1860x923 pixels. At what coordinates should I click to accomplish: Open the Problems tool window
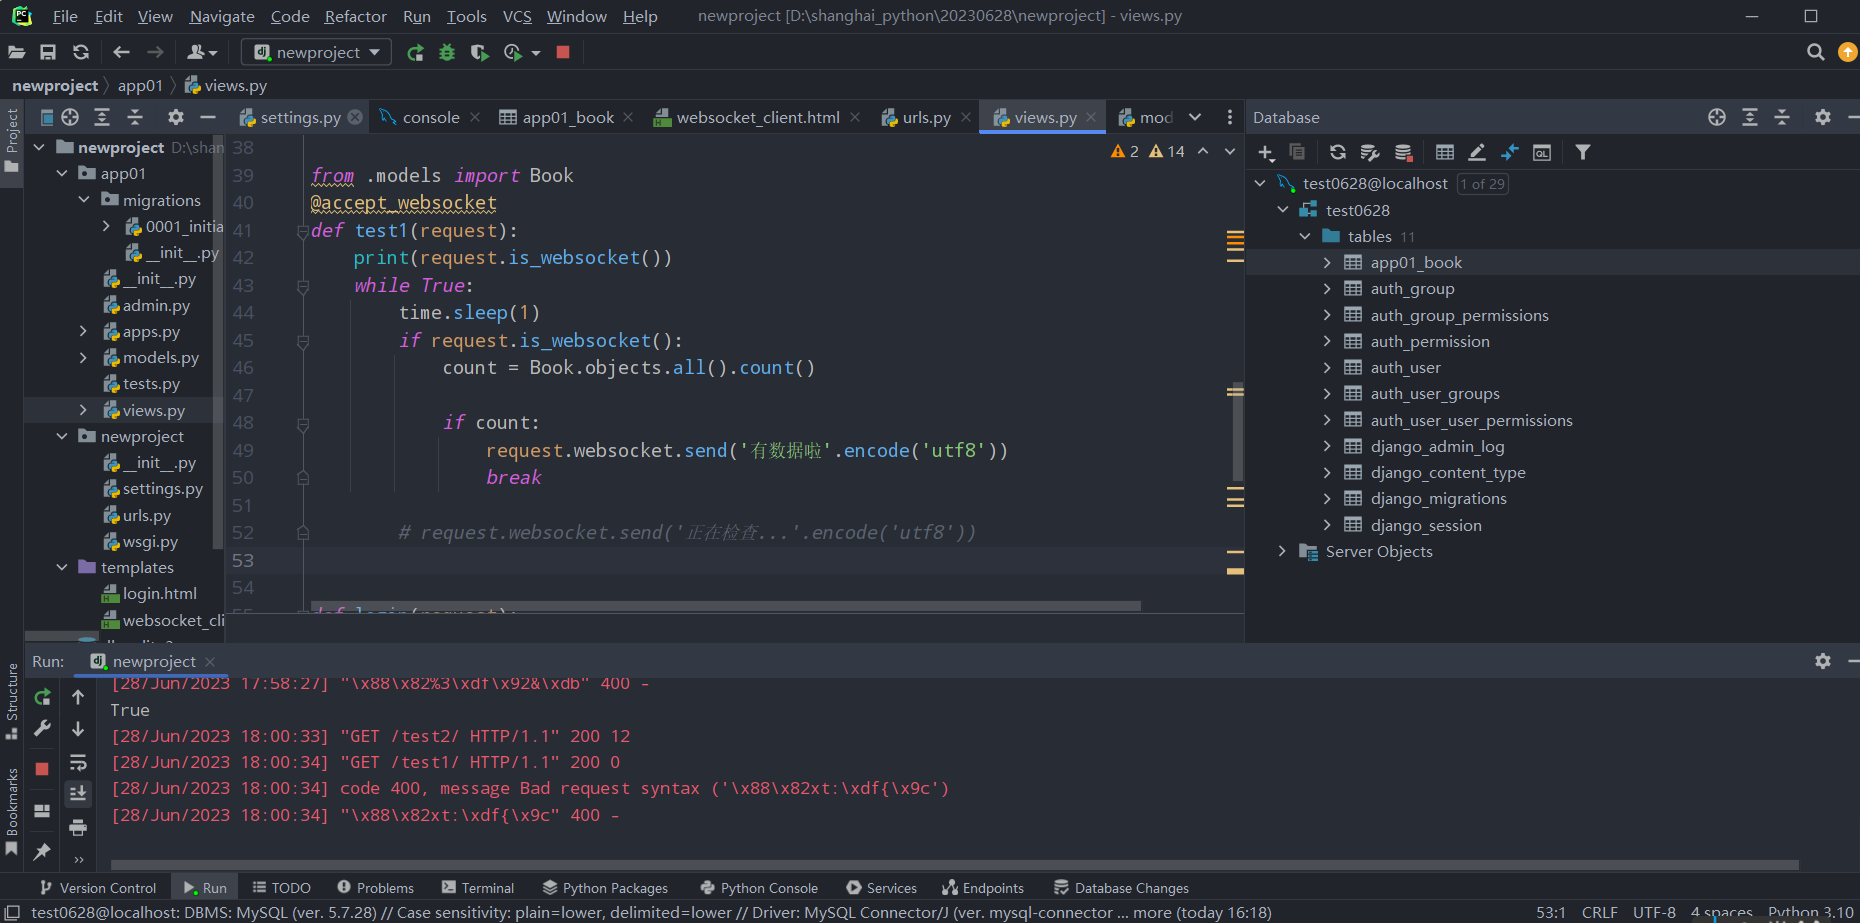pos(375,888)
